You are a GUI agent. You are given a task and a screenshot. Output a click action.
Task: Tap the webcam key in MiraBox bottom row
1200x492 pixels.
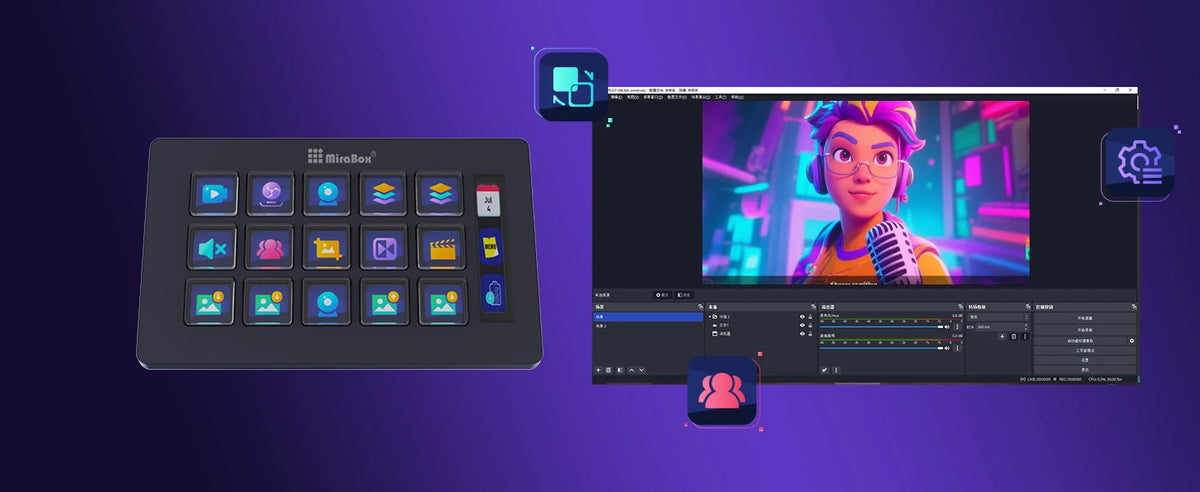[x=327, y=301]
